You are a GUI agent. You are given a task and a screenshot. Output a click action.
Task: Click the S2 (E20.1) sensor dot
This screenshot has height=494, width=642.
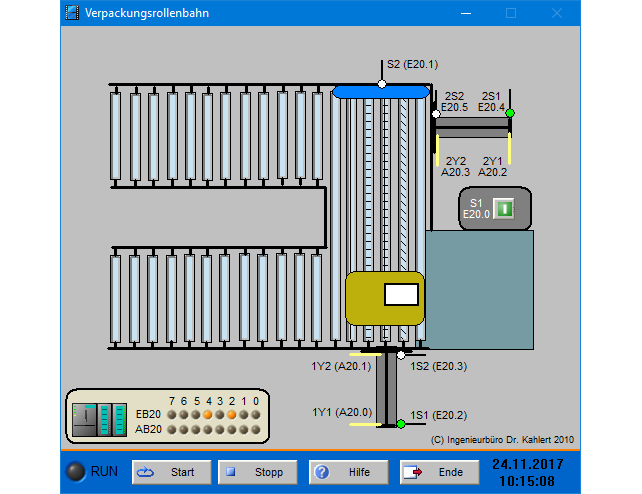[382, 84]
